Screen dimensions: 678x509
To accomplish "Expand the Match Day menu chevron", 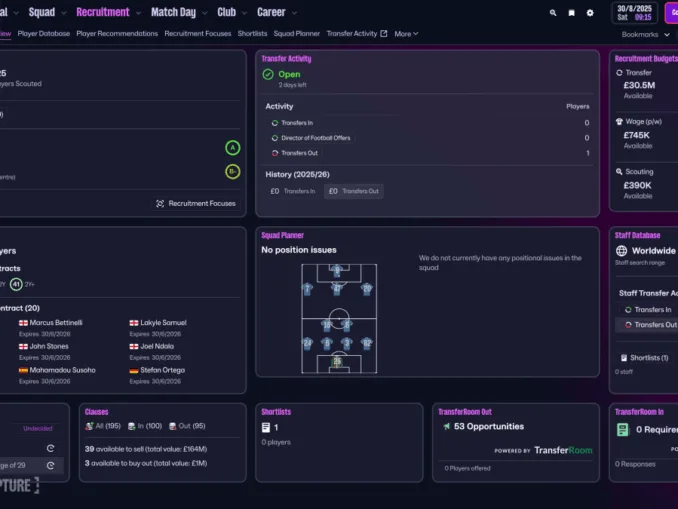I will 204,13.
